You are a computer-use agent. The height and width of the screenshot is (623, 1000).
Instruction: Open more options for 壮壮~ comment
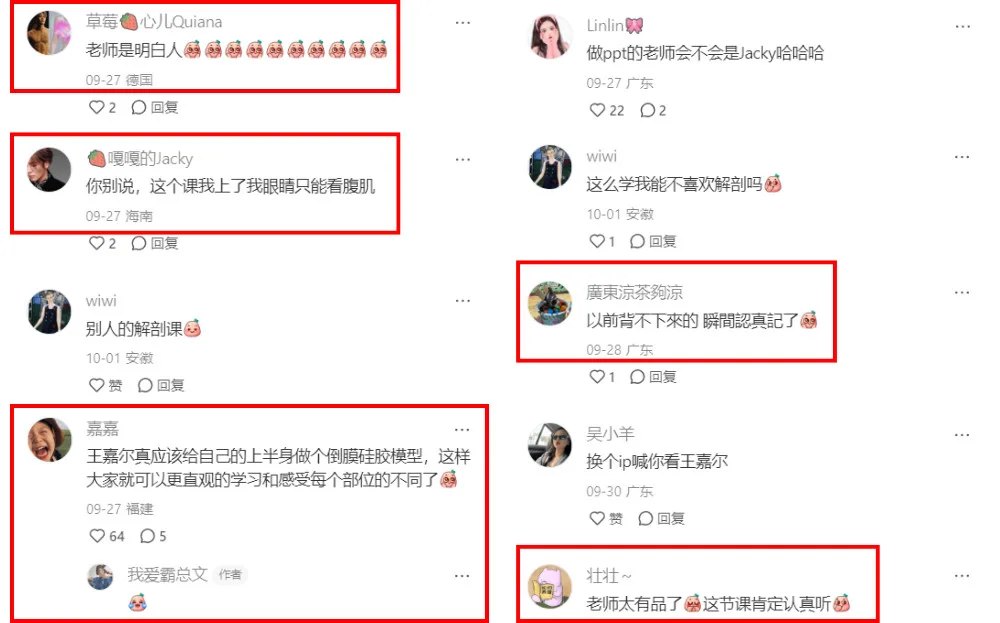(x=962, y=576)
